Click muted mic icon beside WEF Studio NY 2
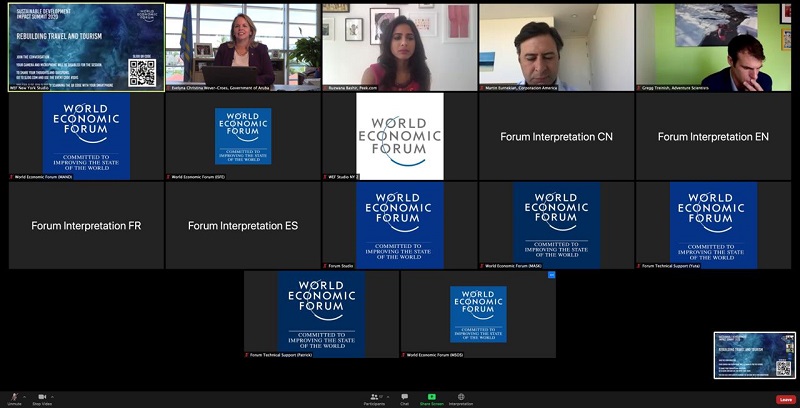 coord(326,177)
